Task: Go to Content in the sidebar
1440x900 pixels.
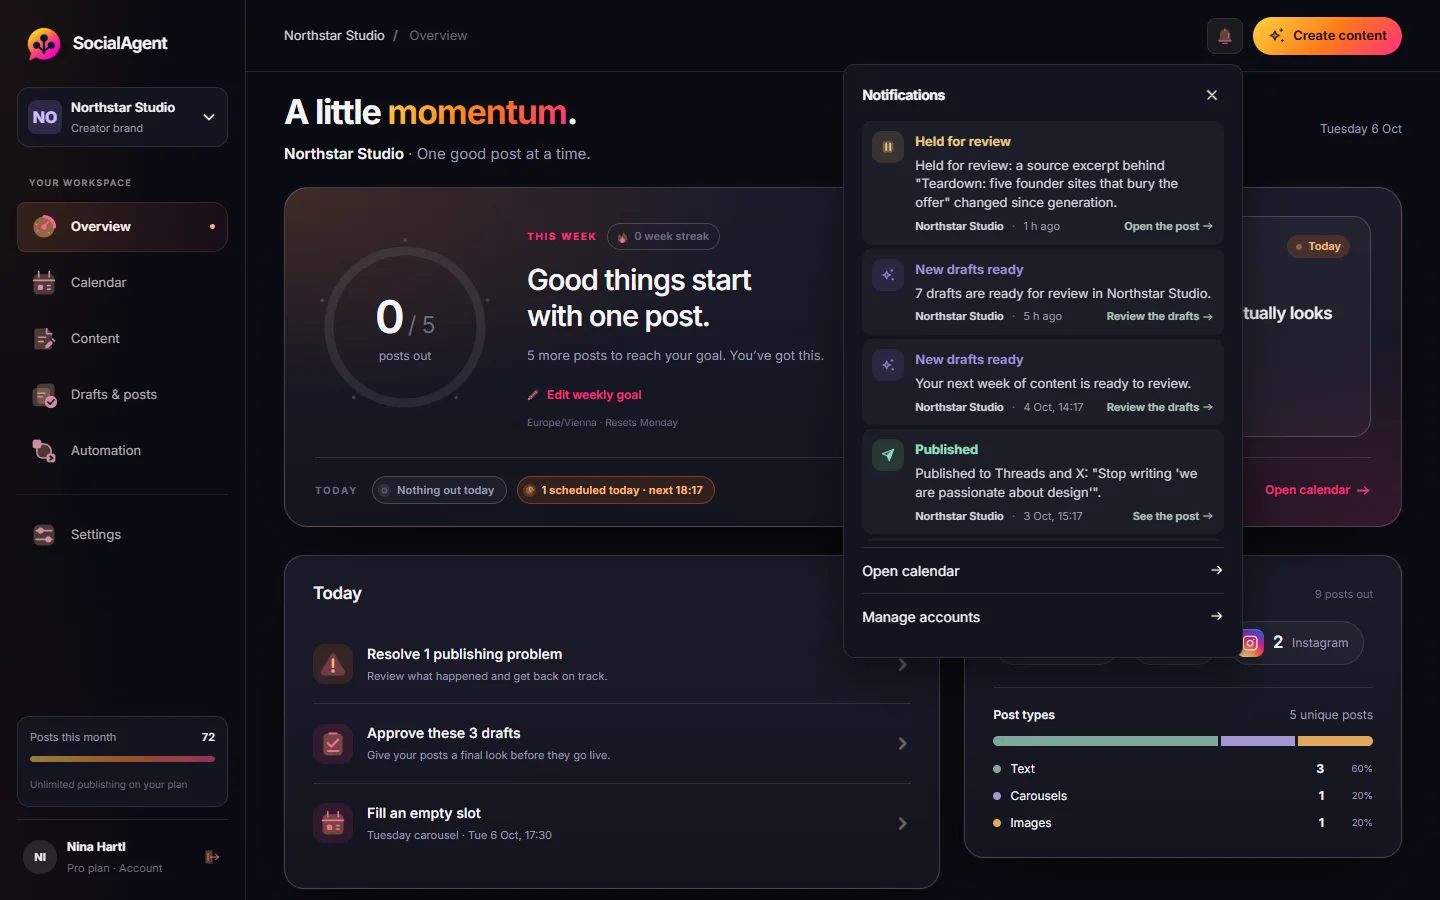Action: 122,339
